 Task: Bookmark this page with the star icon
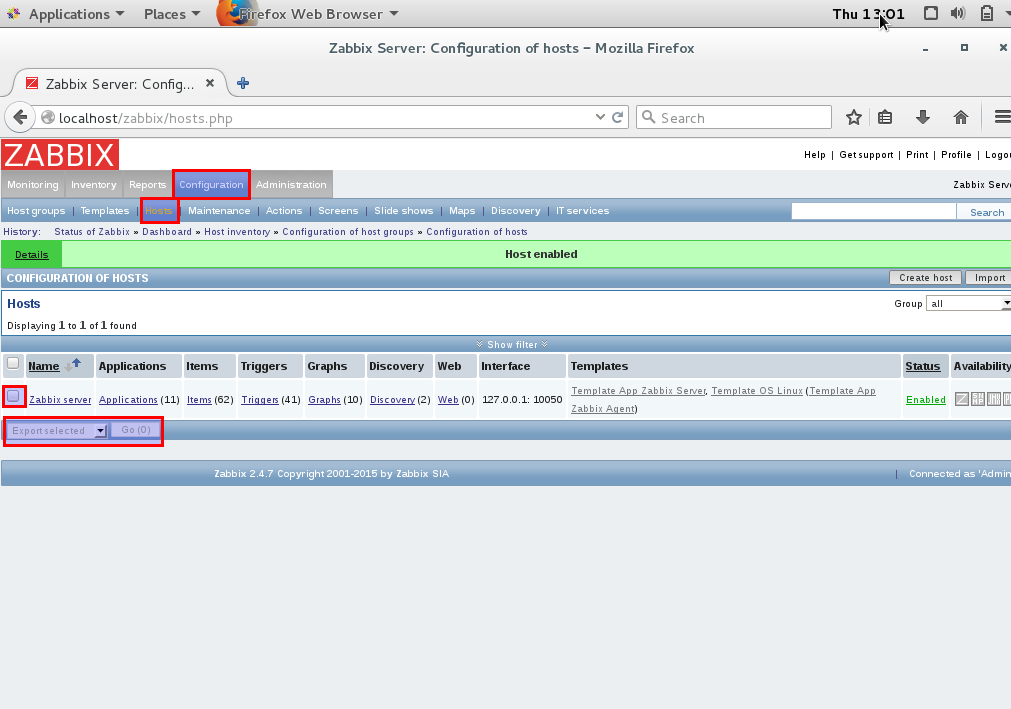tap(854, 117)
